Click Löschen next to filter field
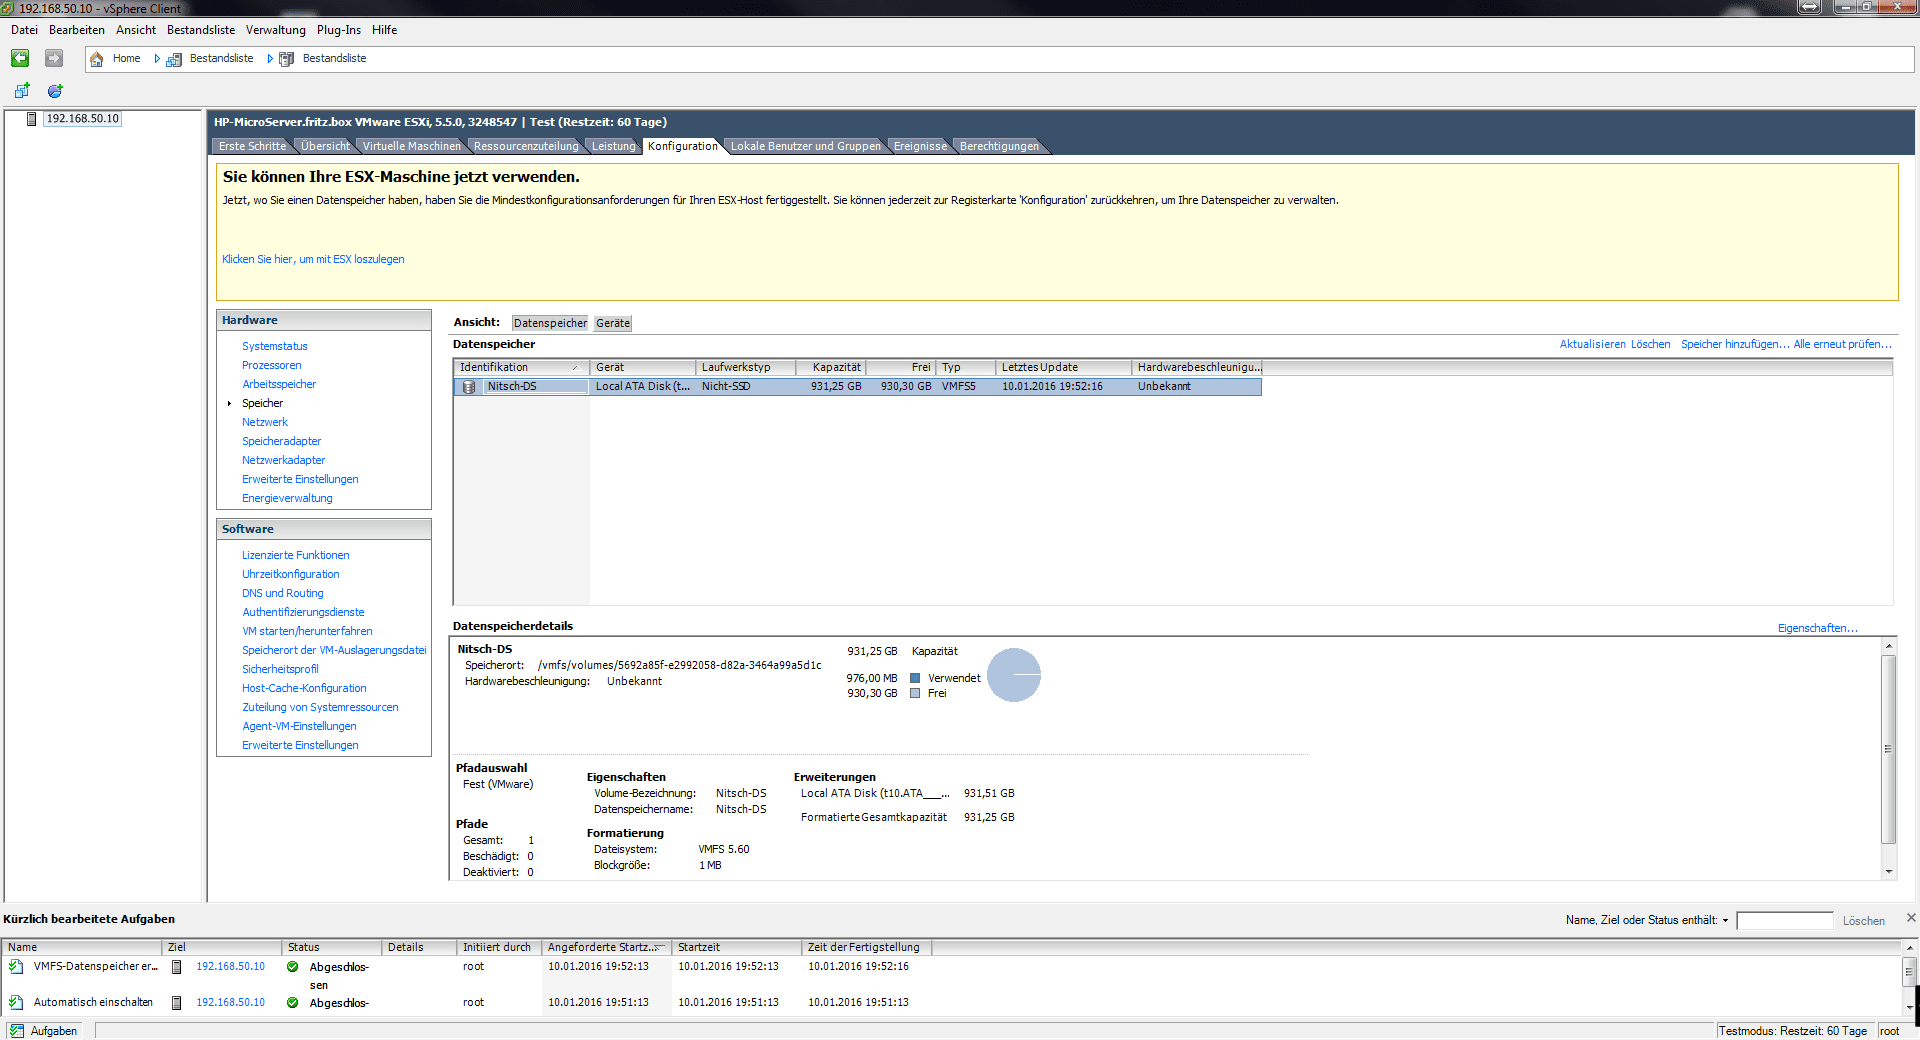 coord(1864,921)
